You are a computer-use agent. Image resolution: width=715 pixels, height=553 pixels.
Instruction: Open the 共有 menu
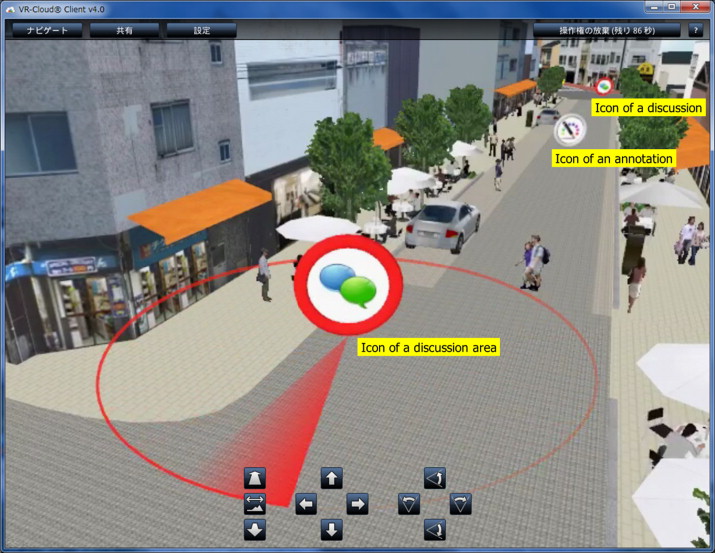[x=124, y=30]
